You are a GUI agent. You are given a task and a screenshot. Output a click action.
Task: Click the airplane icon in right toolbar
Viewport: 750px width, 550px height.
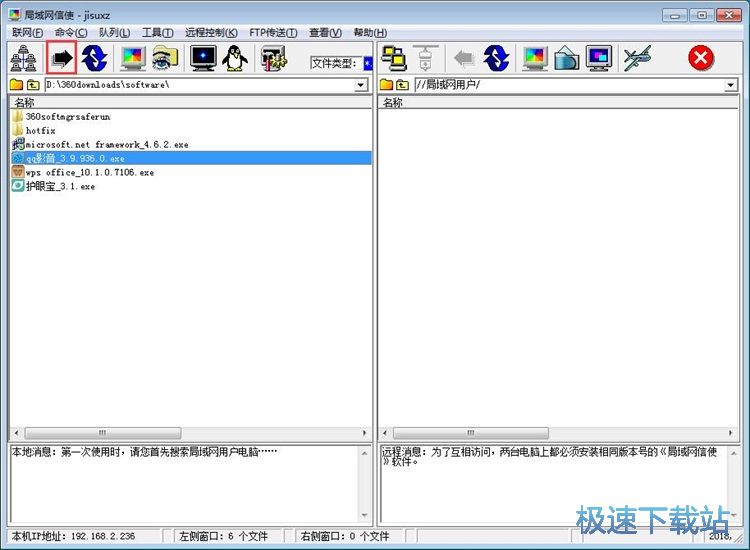[638, 58]
